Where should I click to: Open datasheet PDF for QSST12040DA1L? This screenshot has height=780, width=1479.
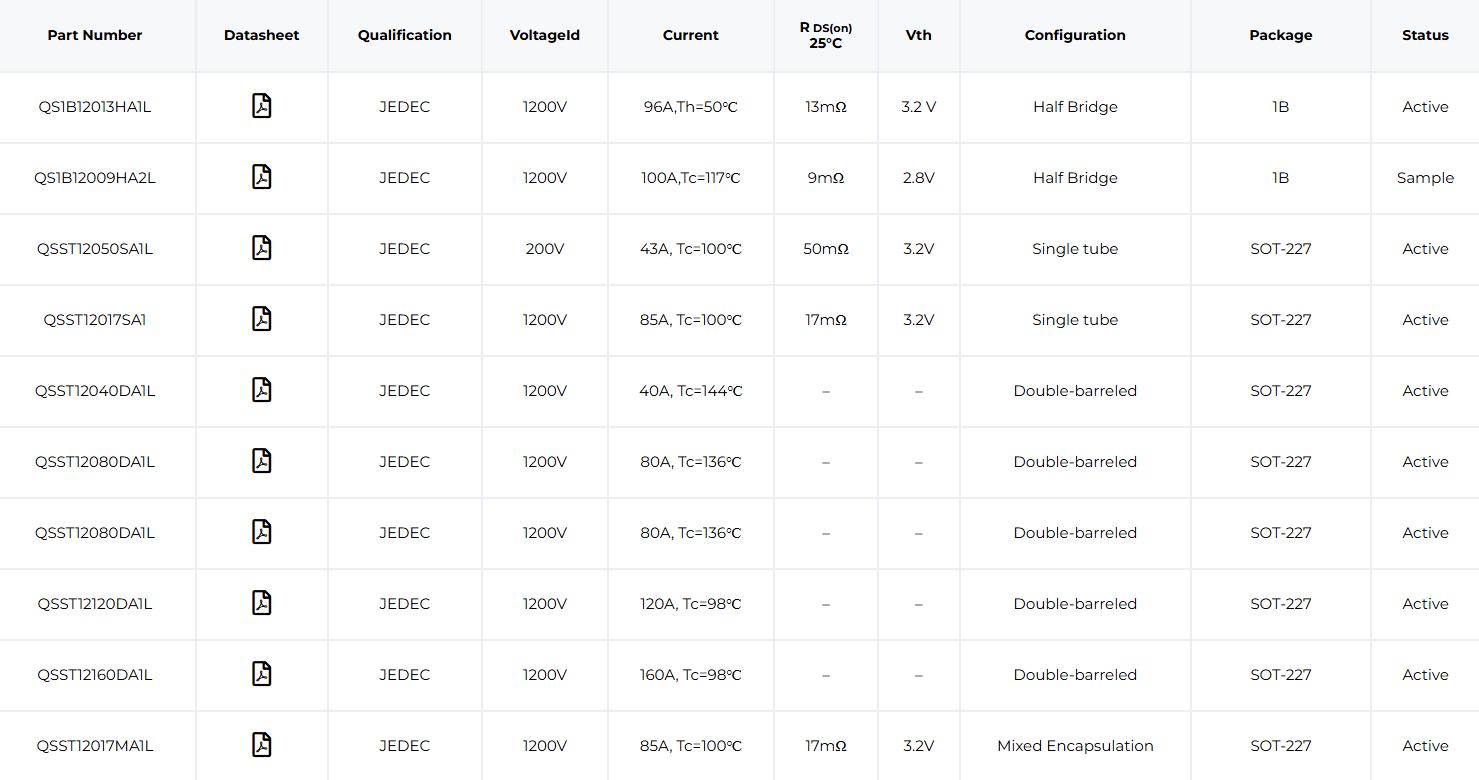click(x=261, y=390)
